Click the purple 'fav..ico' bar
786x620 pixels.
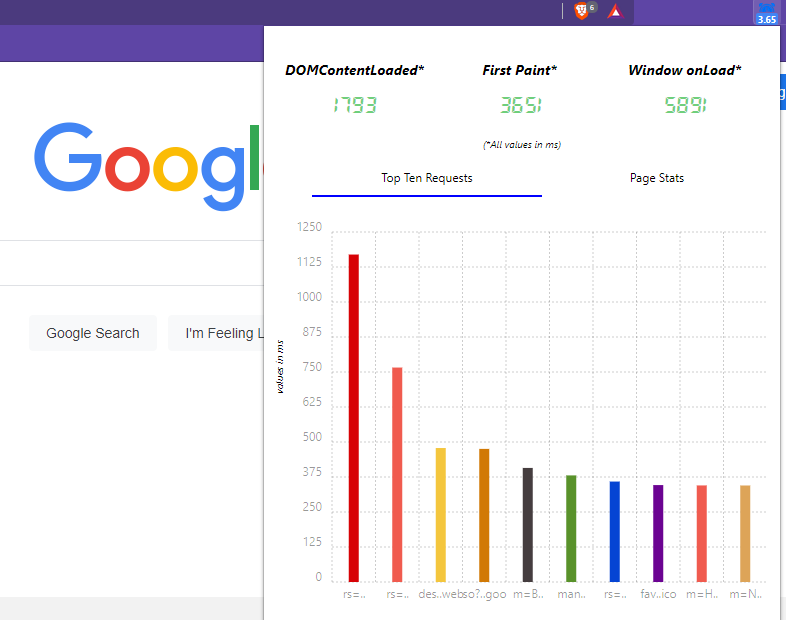pyautogui.click(x=658, y=533)
